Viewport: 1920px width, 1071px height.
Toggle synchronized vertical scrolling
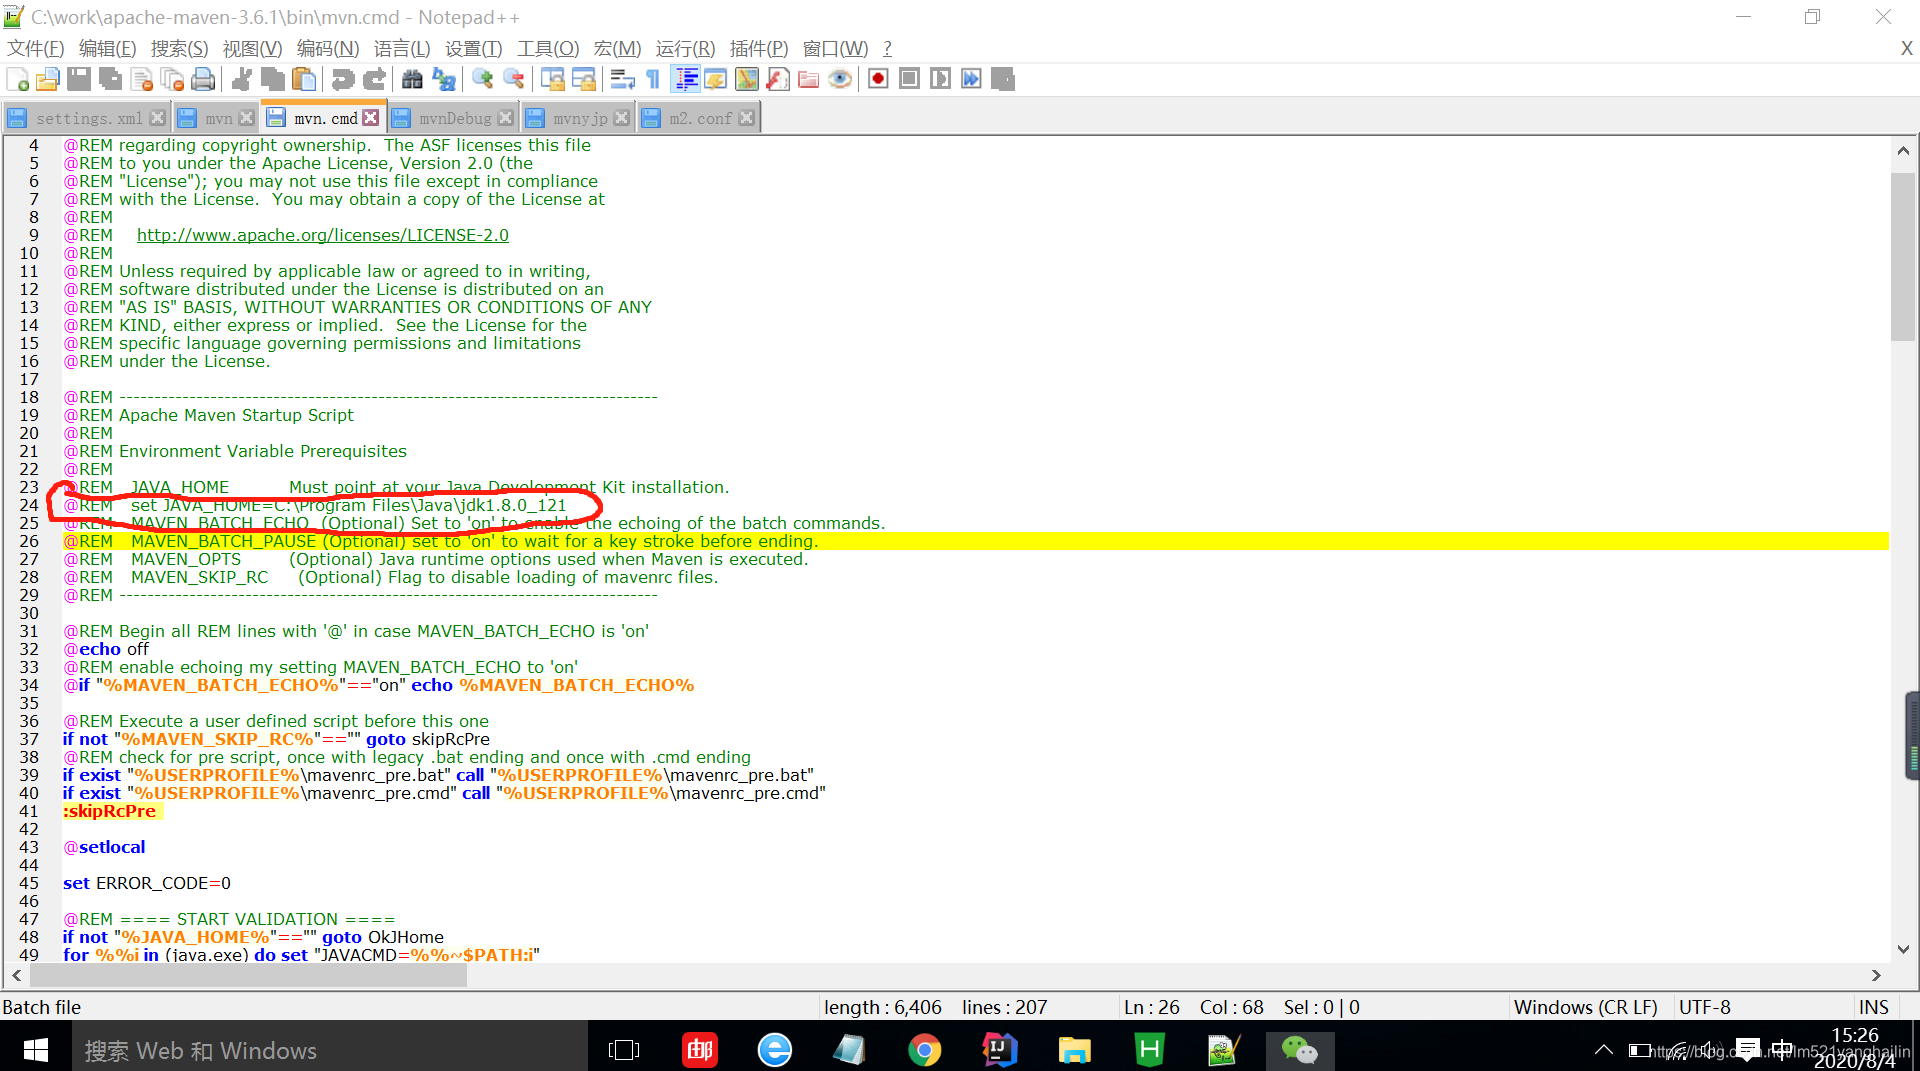tap(553, 78)
